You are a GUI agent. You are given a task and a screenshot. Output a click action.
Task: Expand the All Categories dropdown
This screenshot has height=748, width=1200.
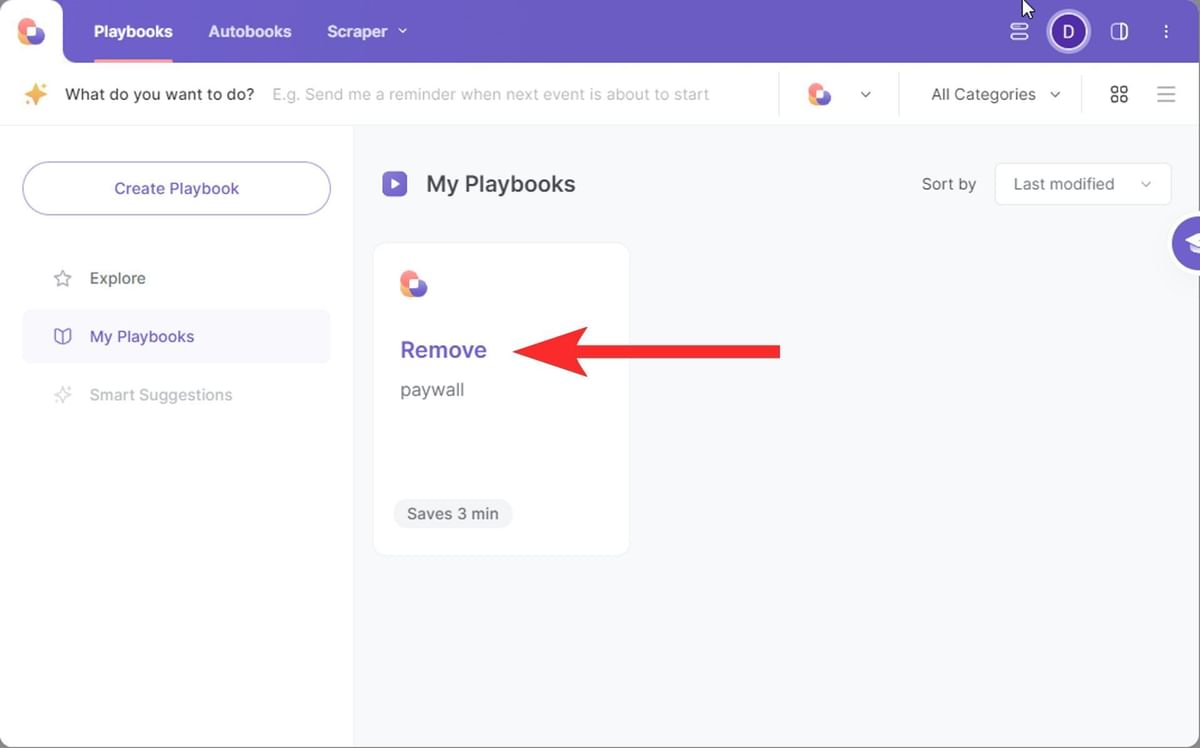(992, 94)
